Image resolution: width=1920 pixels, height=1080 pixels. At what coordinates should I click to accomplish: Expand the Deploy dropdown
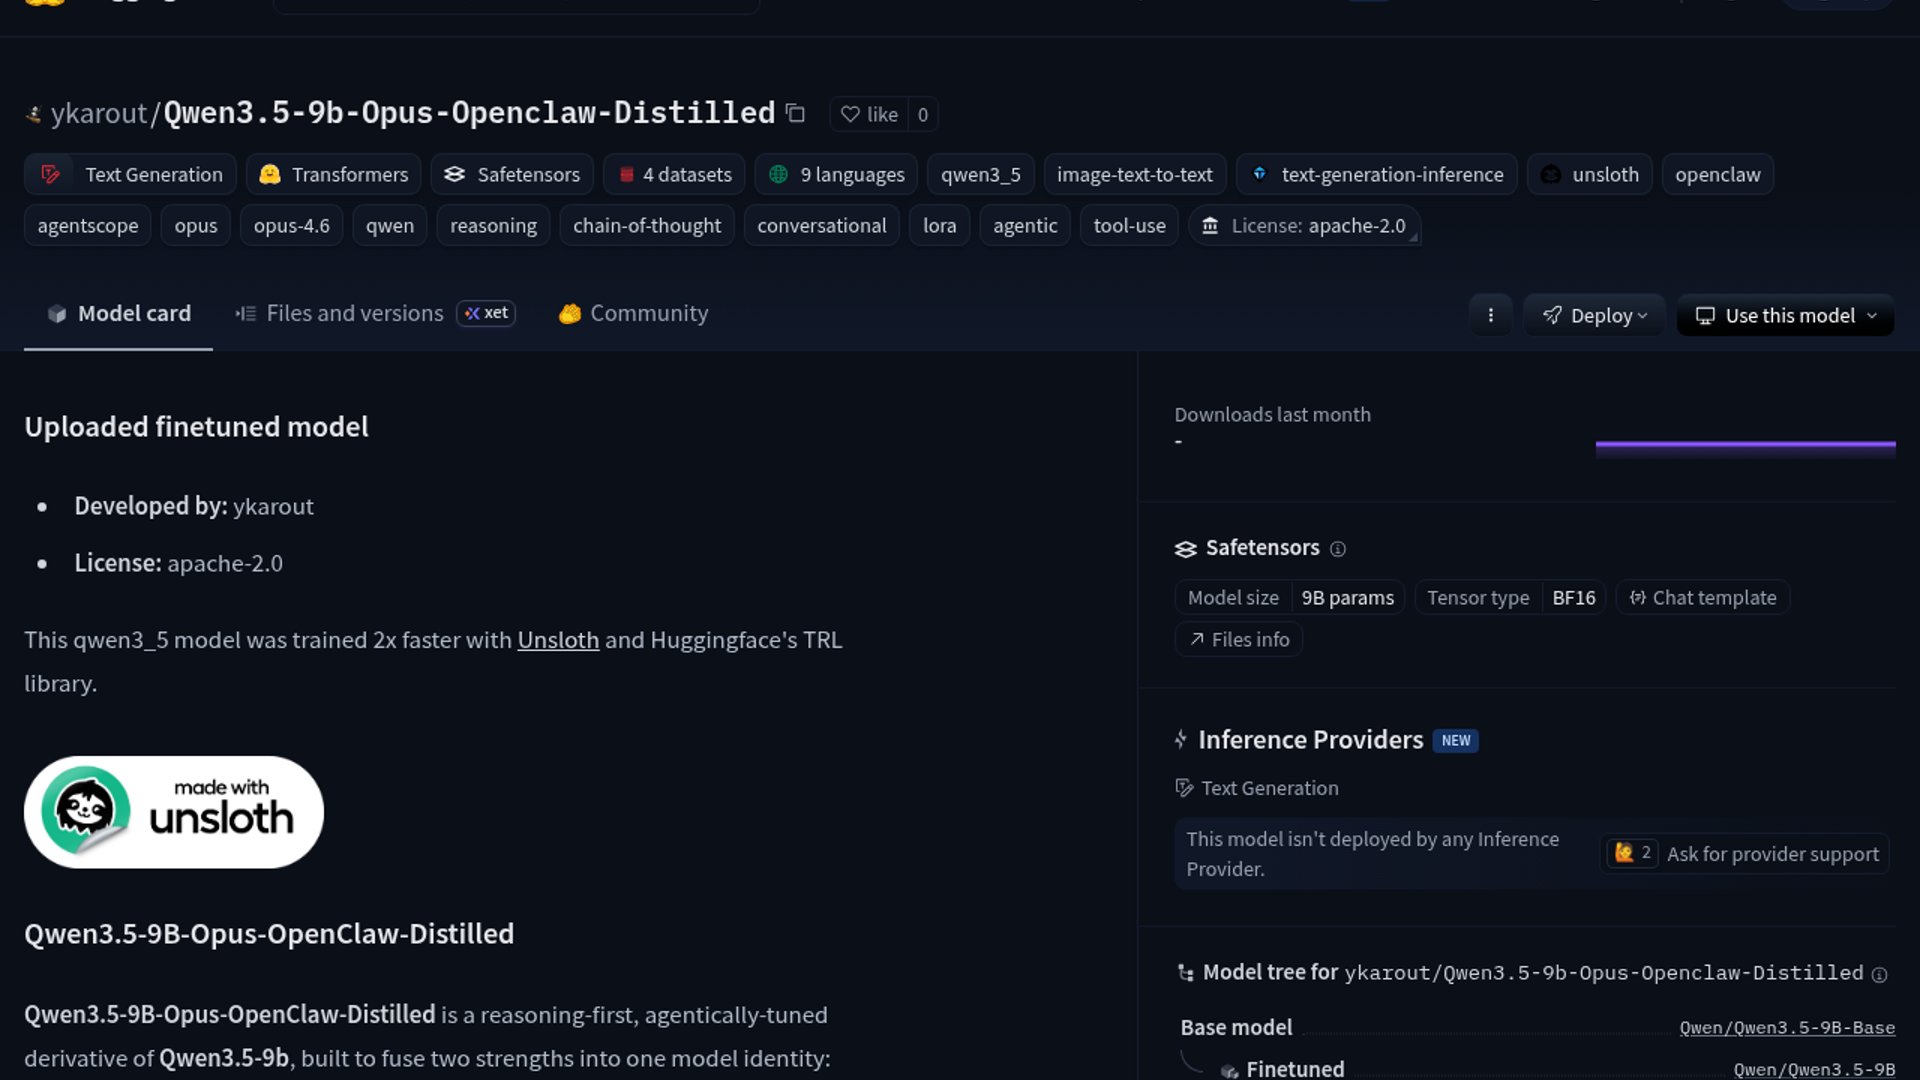tap(1594, 315)
